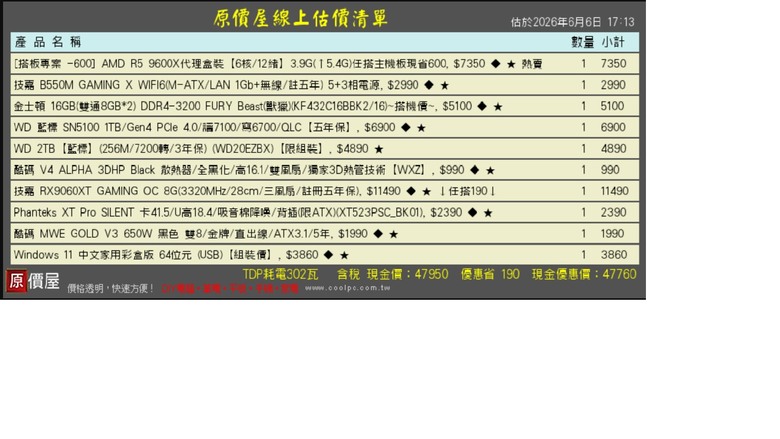Viewport: 780px width, 439px height.
Task: Click subtotal 1990
Action: [x=612, y=234]
